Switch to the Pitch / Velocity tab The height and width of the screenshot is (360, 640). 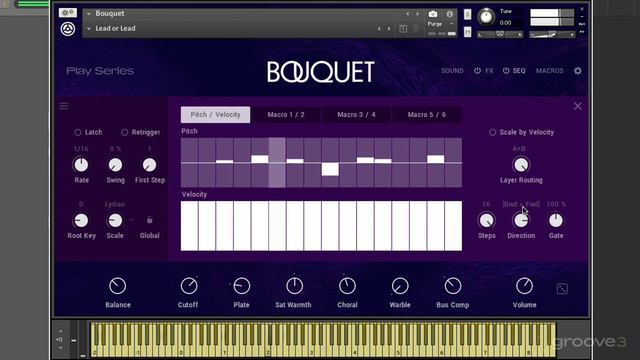[216, 115]
